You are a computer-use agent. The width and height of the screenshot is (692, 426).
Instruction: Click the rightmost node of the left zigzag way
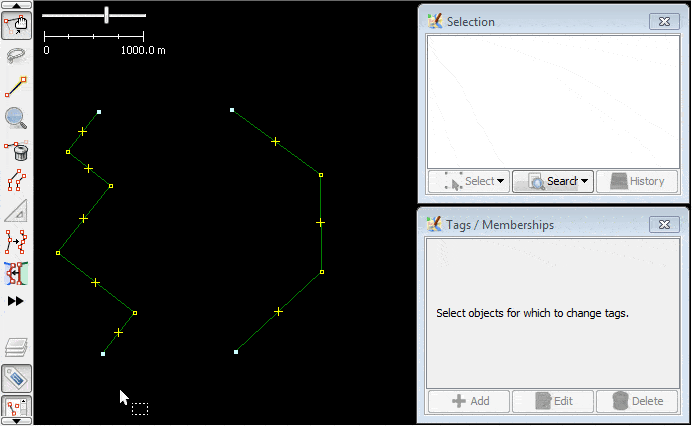coord(135,313)
